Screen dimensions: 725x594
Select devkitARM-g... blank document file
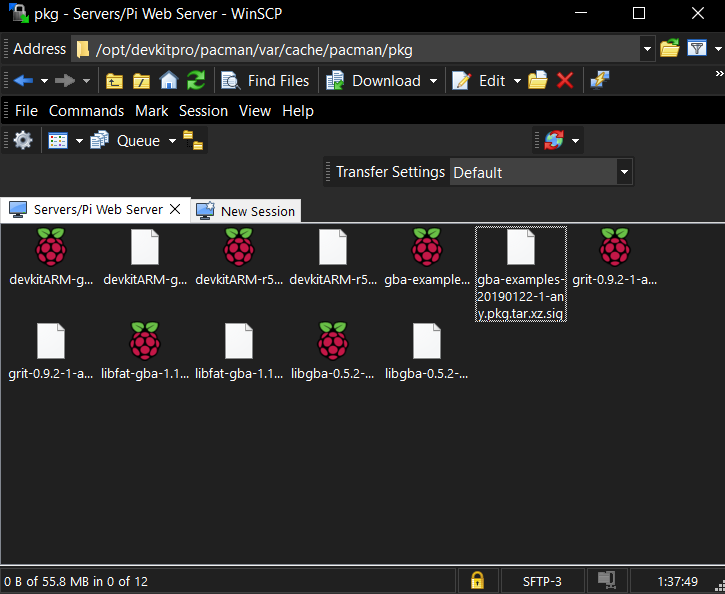[x=145, y=257]
